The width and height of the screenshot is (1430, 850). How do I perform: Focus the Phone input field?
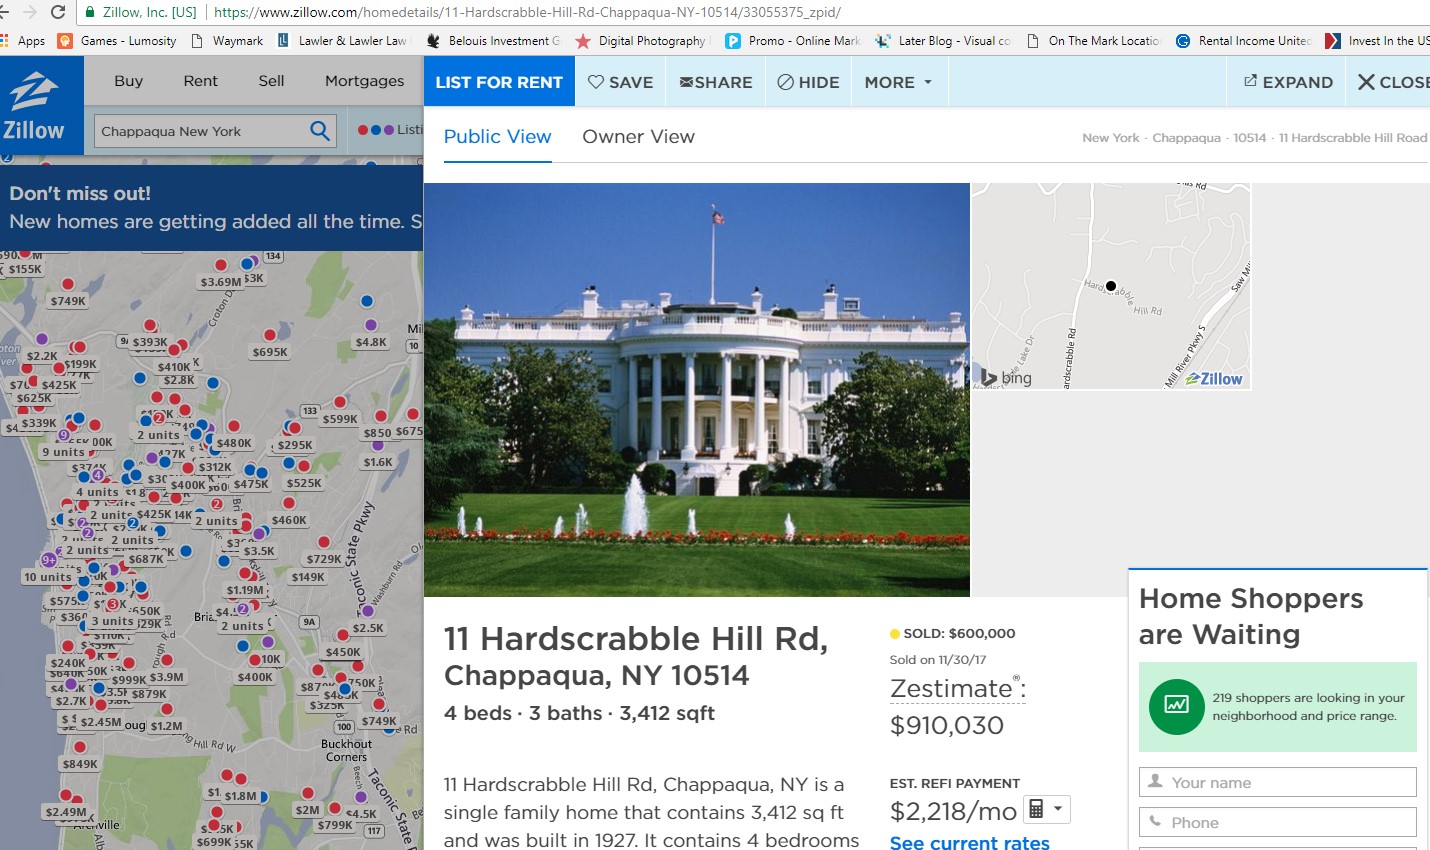click(x=1277, y=822)
